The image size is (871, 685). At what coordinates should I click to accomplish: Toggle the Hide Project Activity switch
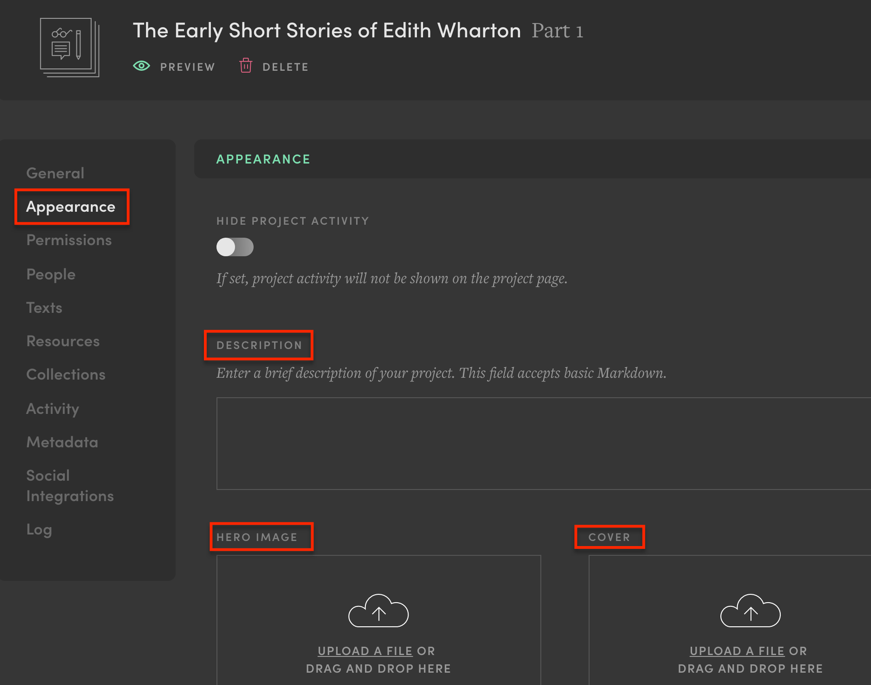click(x=235, y=247)
